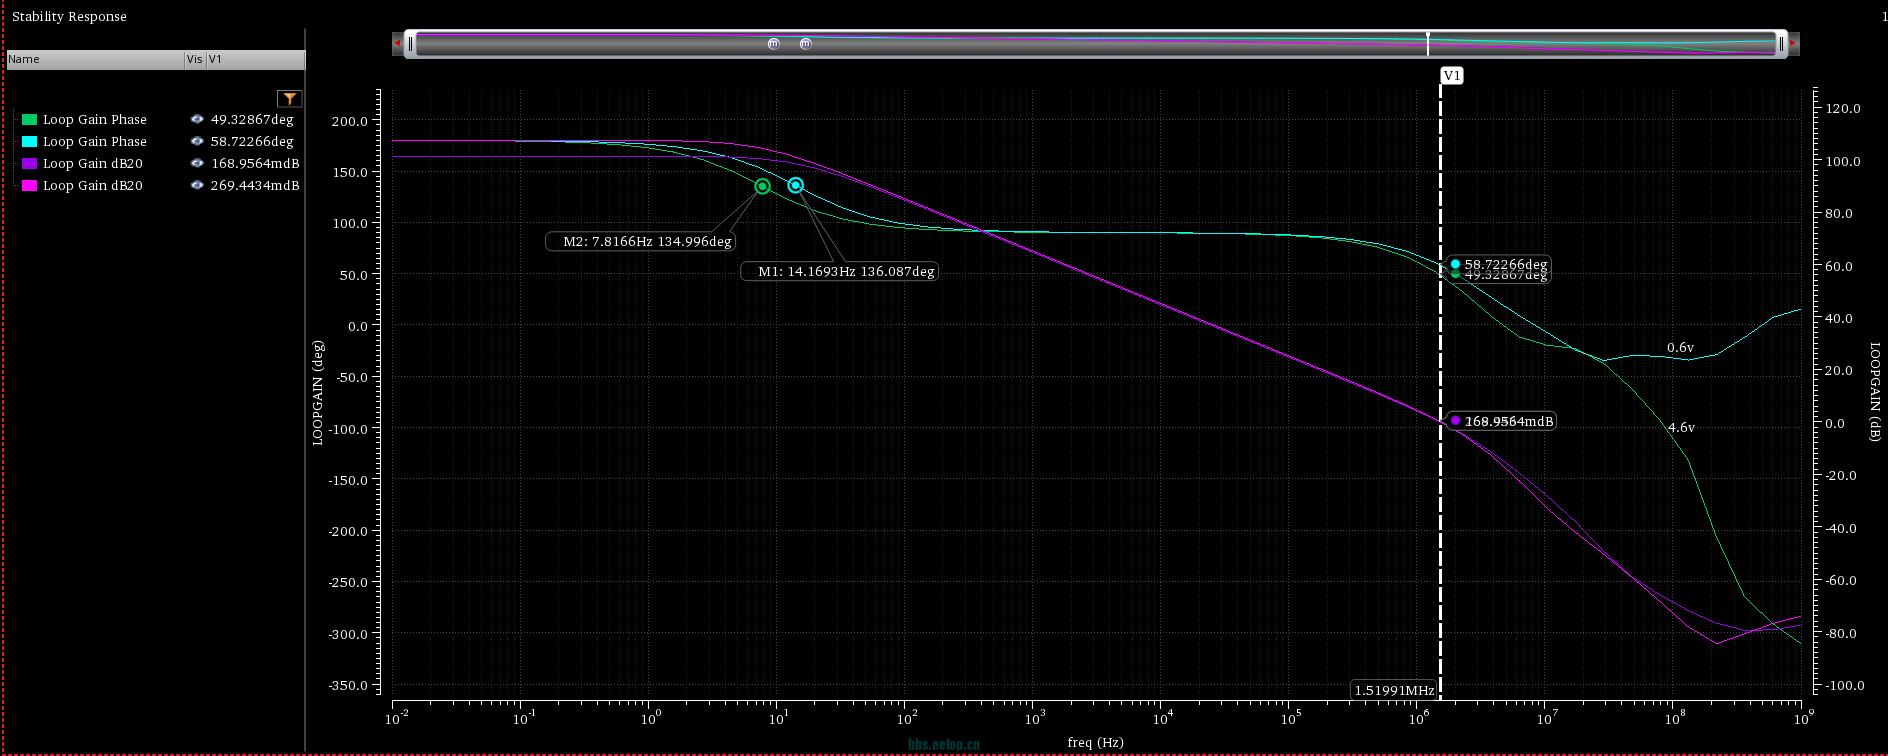Select the second Loop Gain Phase legend name
Image resolution: width=1888 pixels, height=756 pixels.
click(94, 141)
